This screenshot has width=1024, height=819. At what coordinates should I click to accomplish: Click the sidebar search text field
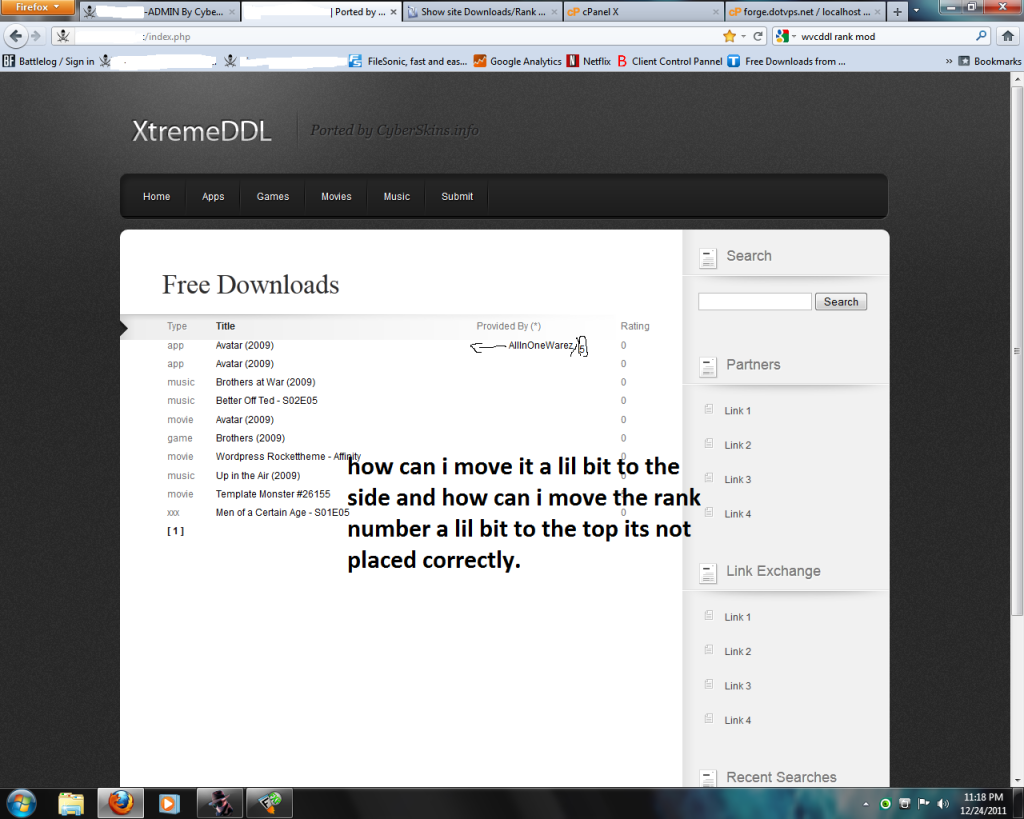pos(754,302)
